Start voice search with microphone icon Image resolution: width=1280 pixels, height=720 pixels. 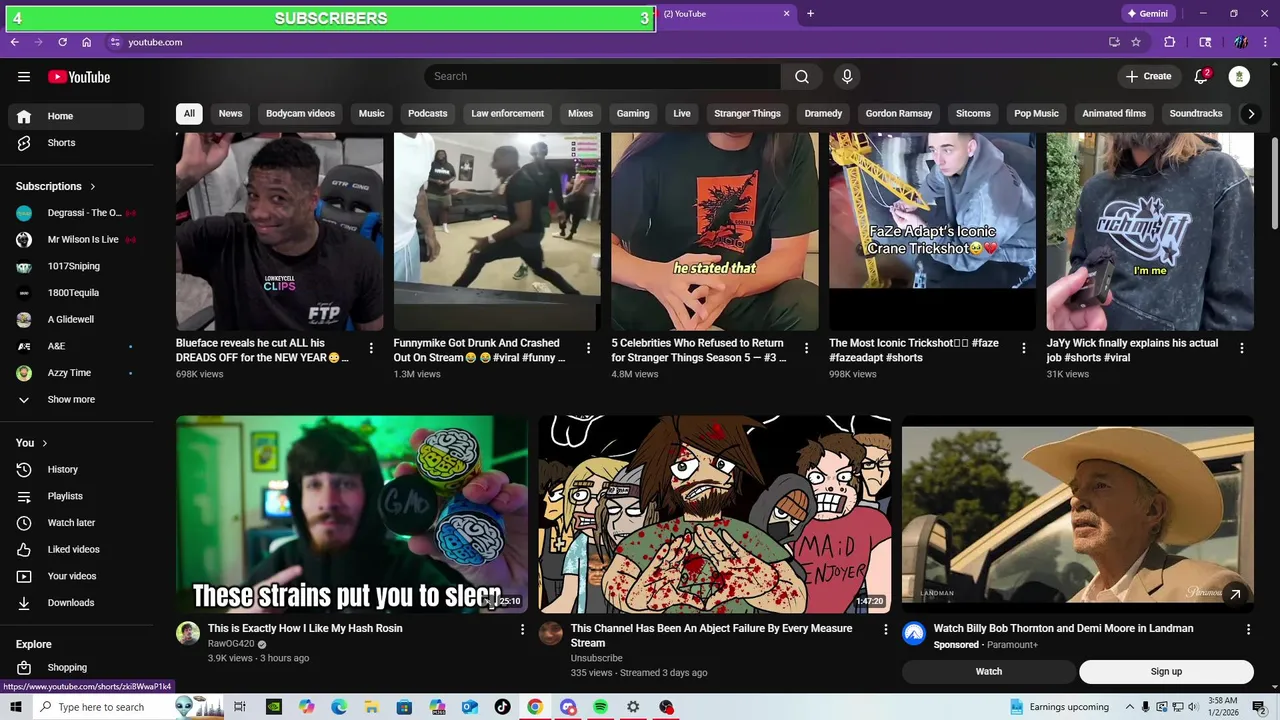coord(847,77)
